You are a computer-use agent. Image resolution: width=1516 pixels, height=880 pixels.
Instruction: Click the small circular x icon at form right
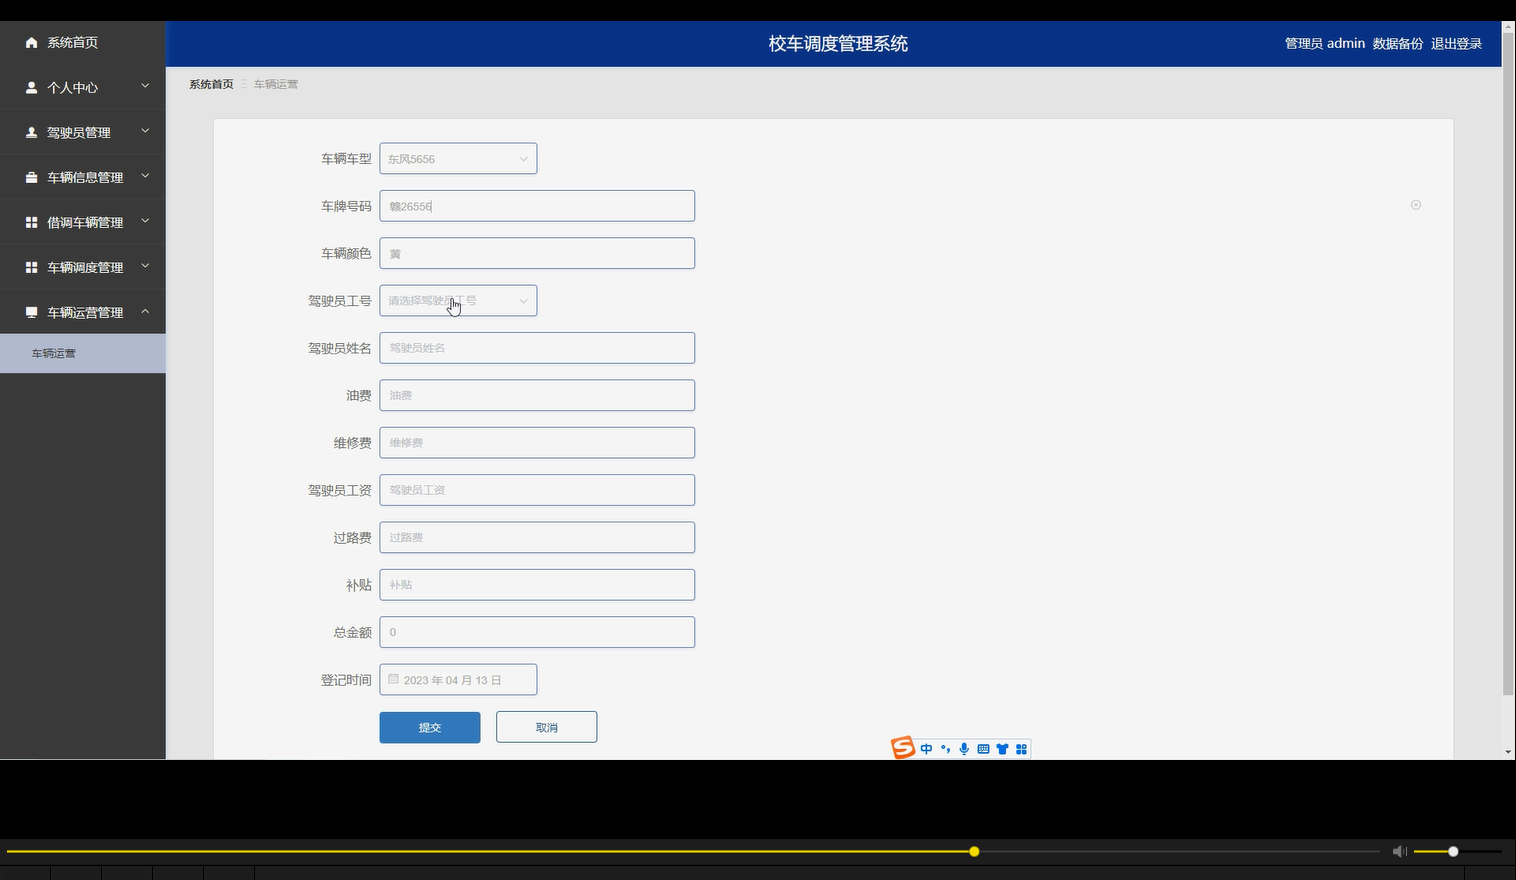(x=1416, y=205)
